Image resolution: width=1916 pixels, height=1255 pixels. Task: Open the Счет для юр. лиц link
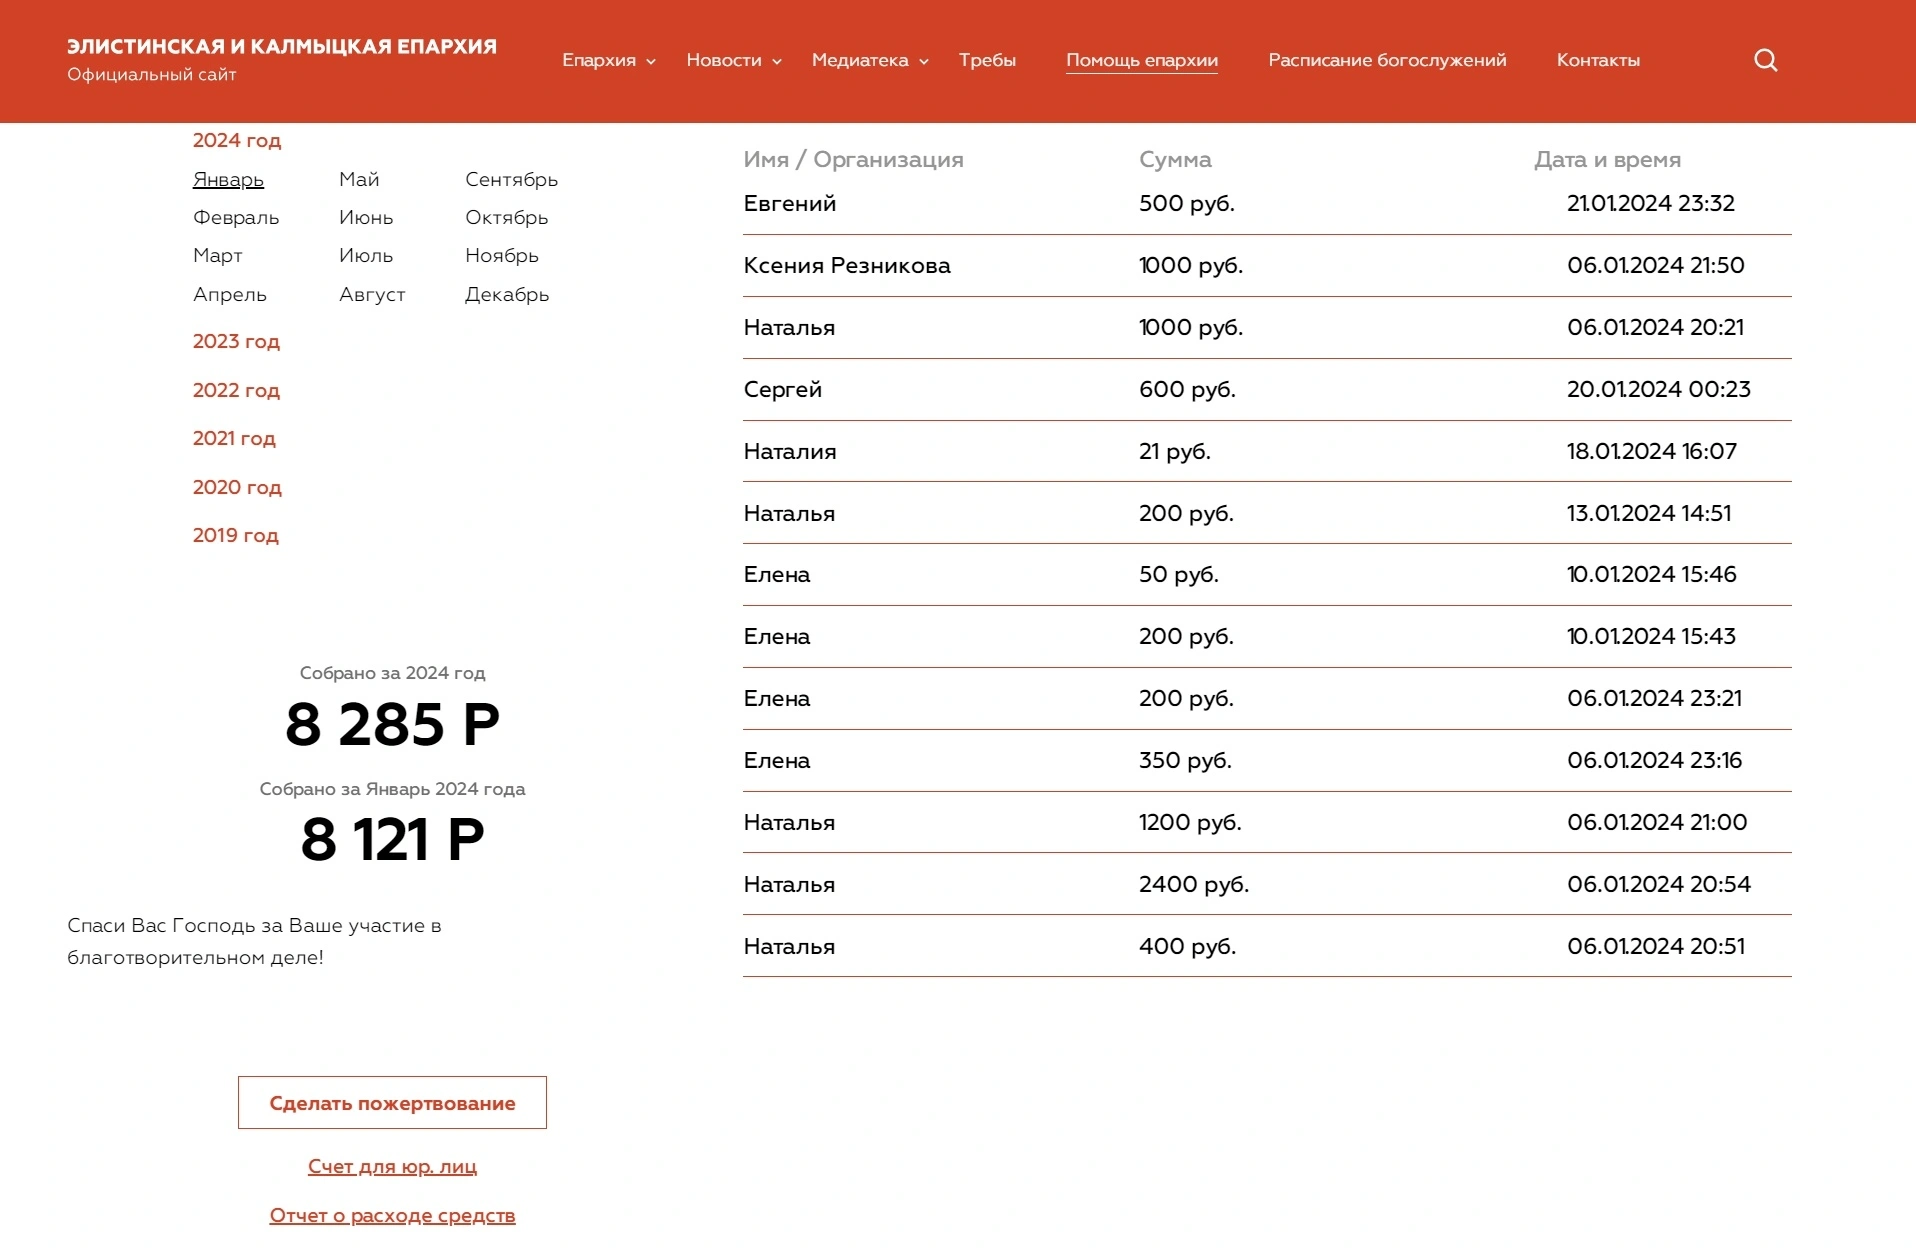click(392, 1166)
